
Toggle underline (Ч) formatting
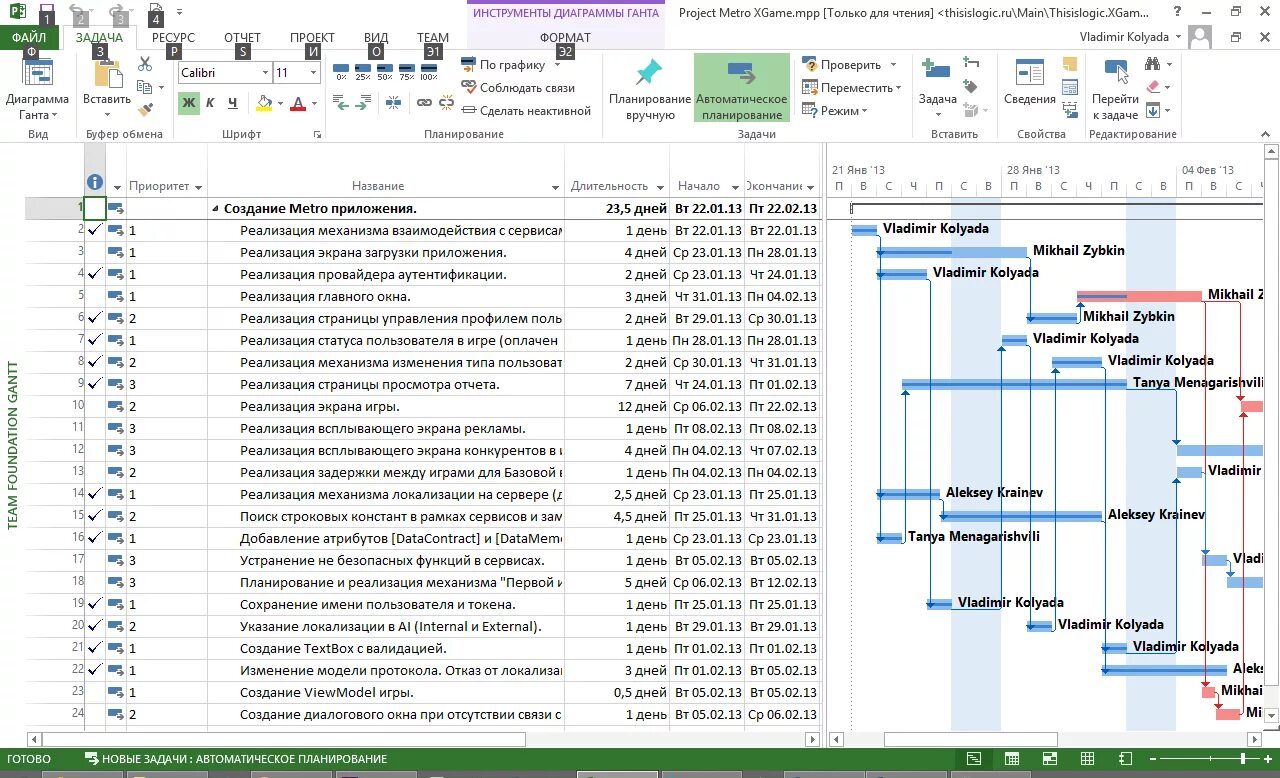(232, 103)
